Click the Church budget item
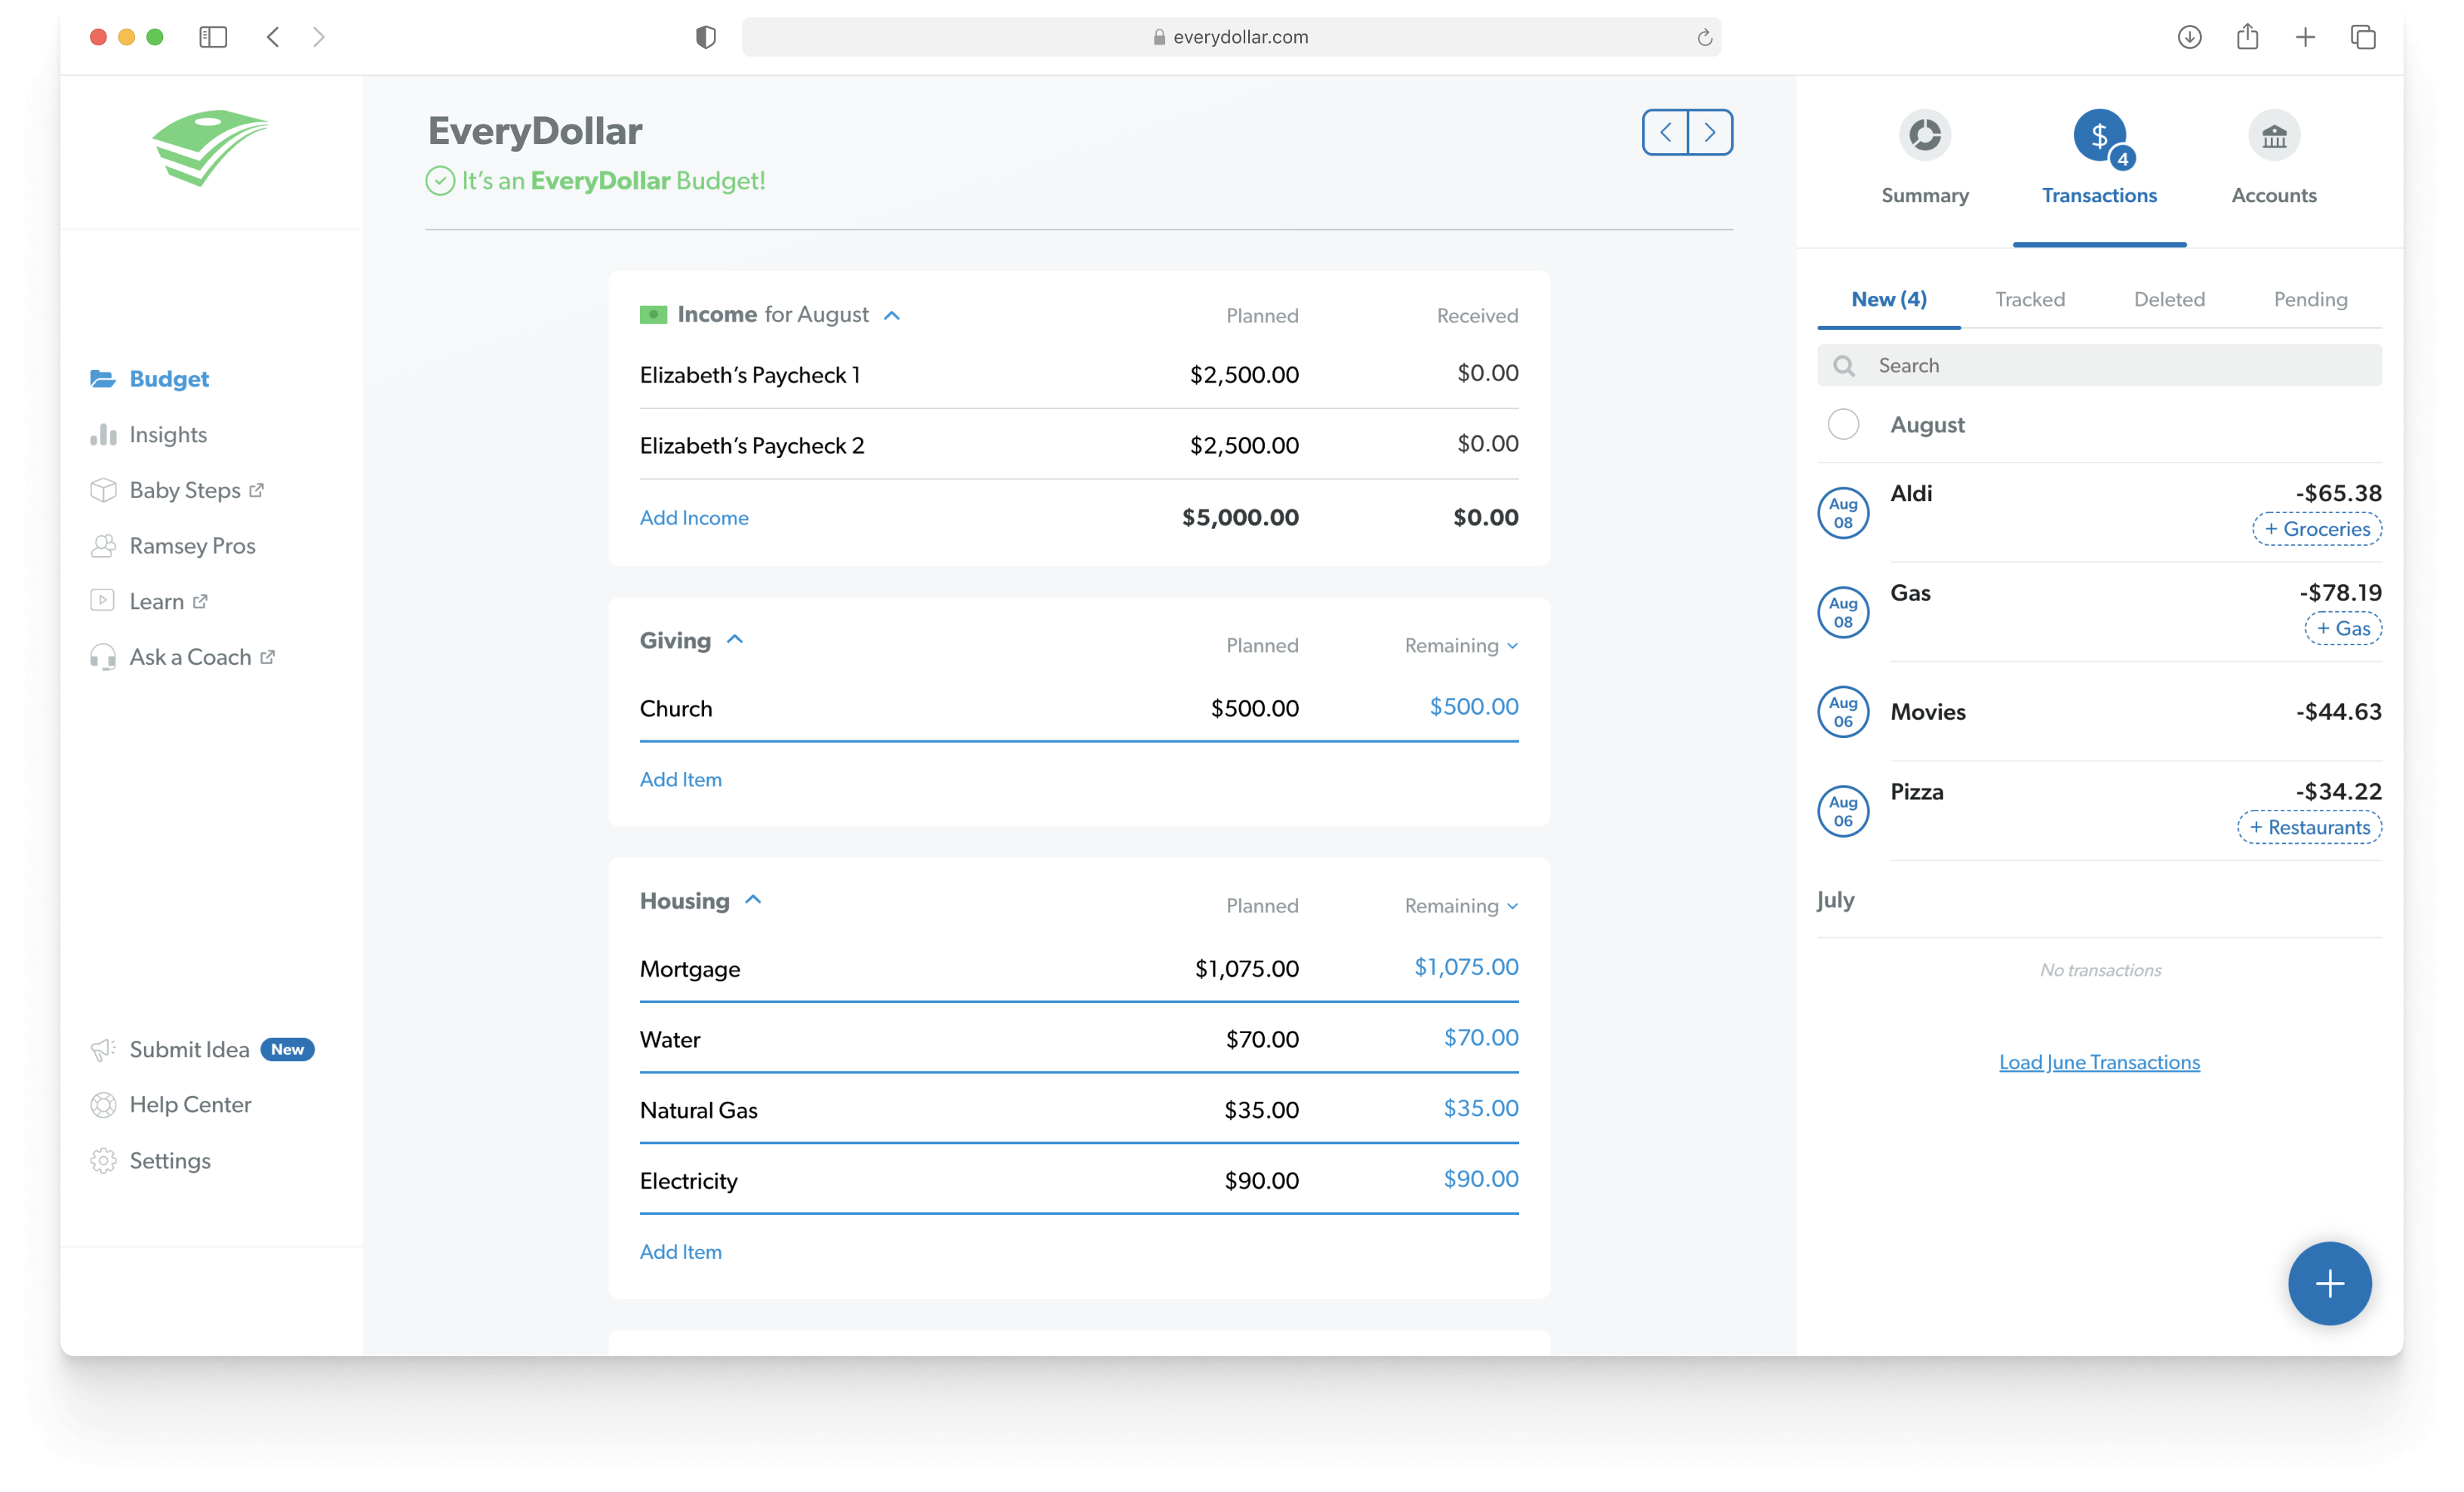The width and height of the screenshot is (2464, 1492). [676, 709]
